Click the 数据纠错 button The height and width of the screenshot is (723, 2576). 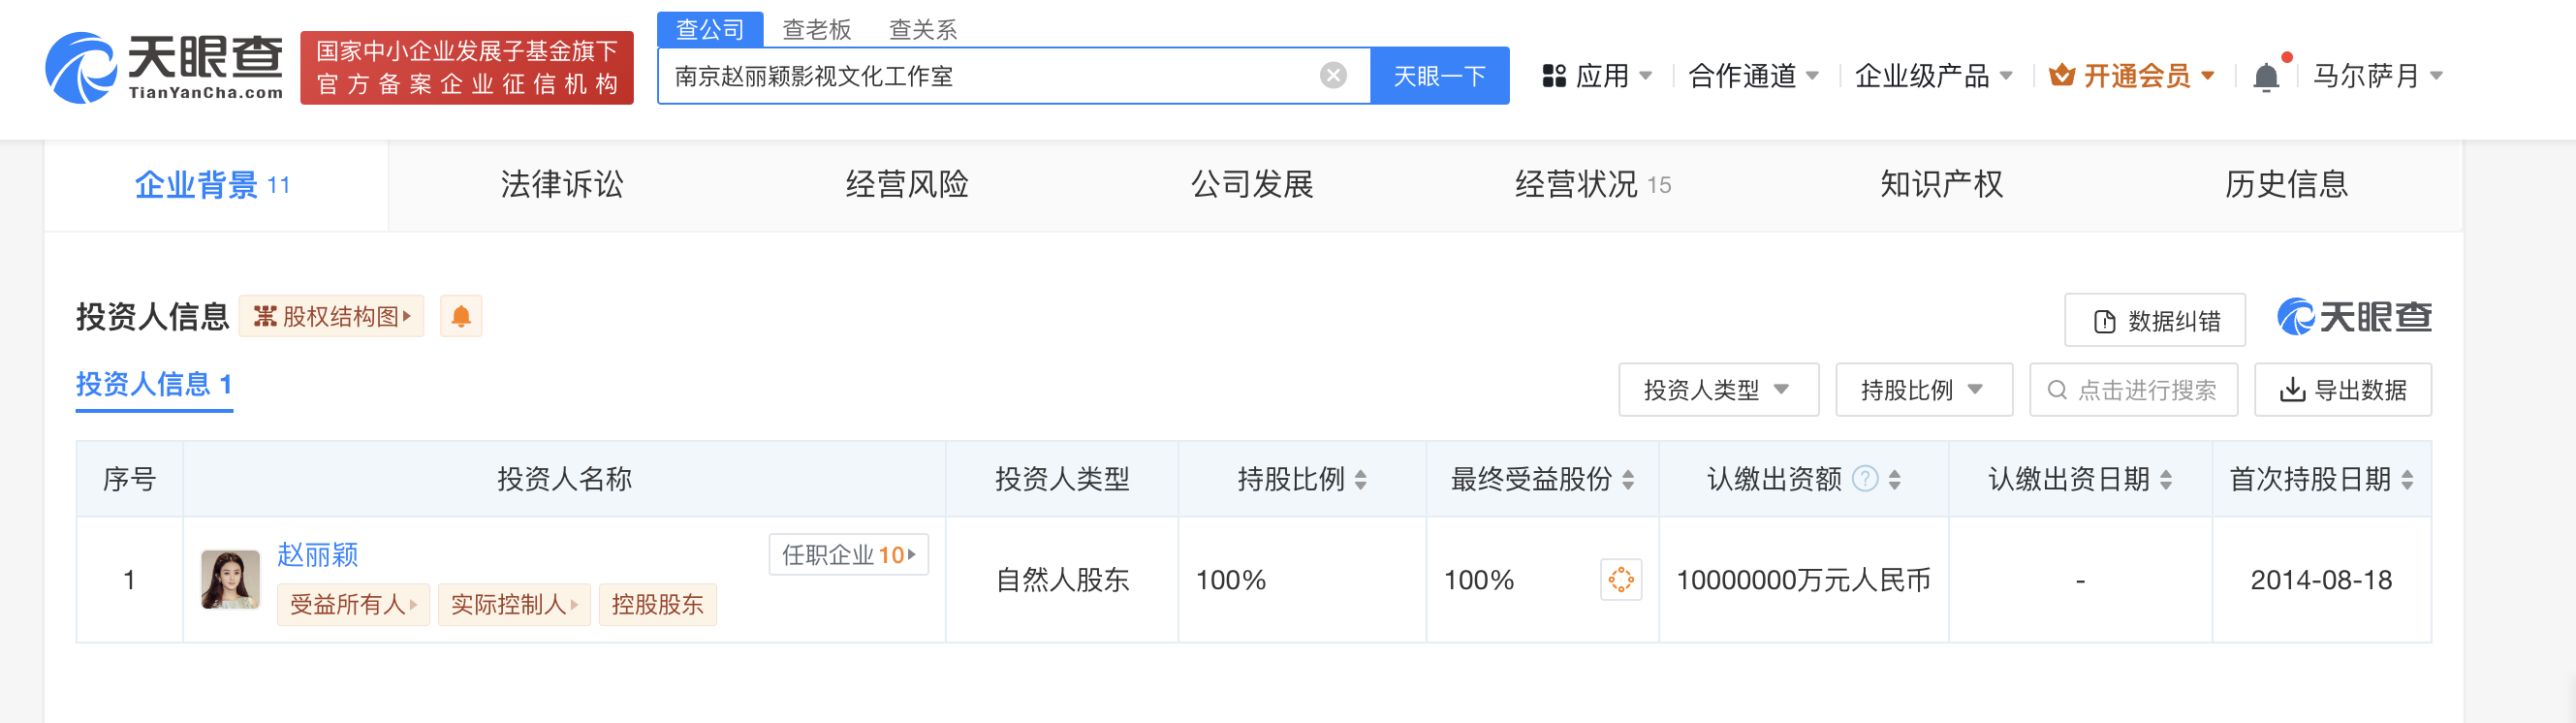(x=2155, y=320)
